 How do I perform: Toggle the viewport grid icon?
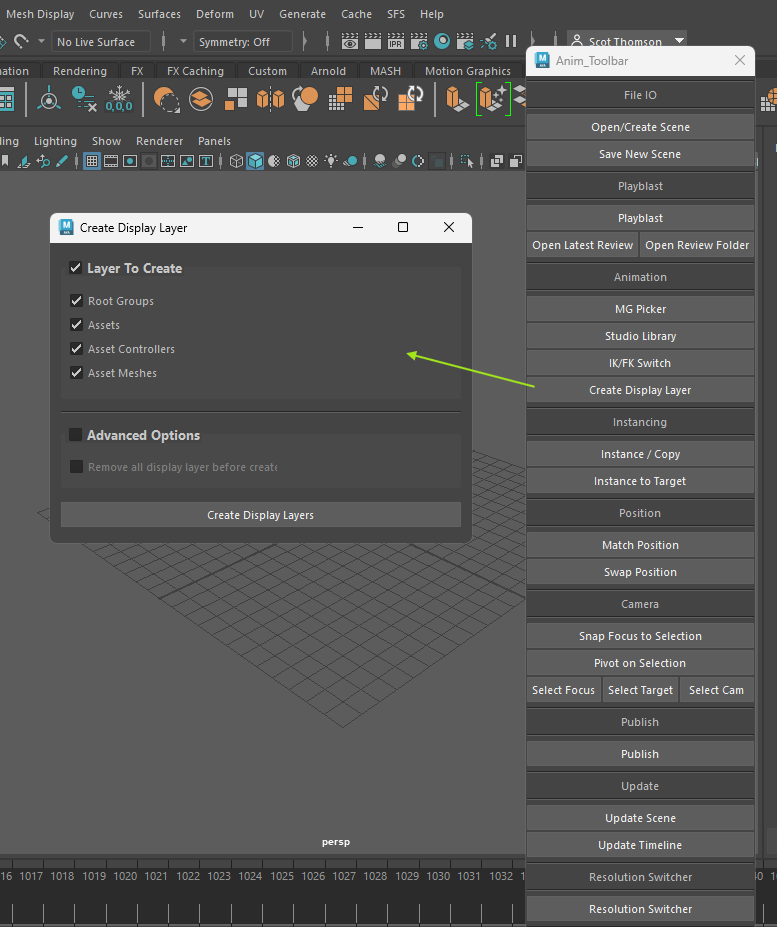coord(92,161)
